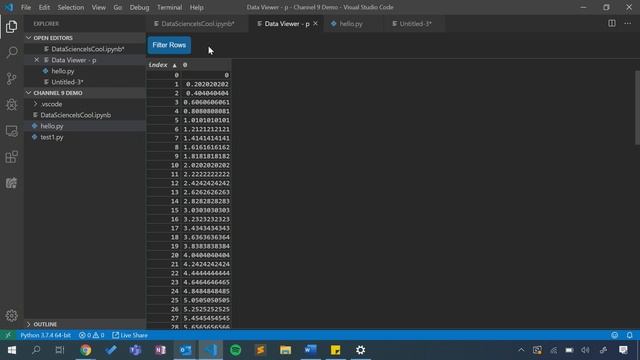Open the Windows Start menu
Image resolution: width=640 pixels, height=360 pixels.
[x=11, y=350]
